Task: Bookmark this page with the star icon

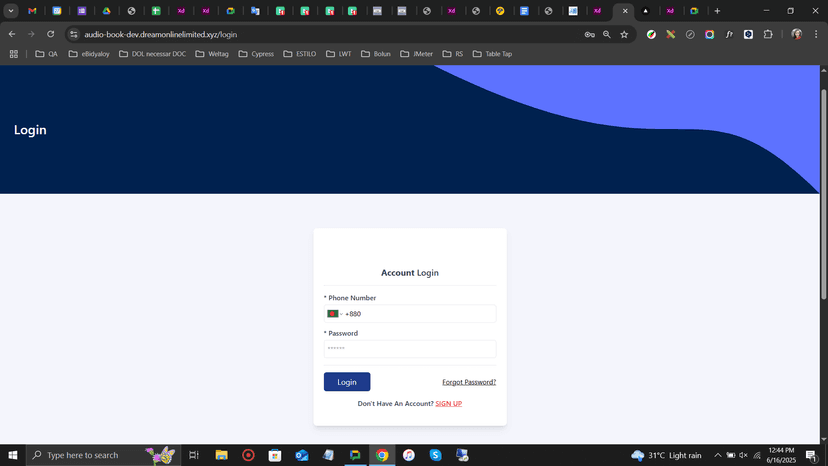Action: point(624,34)
